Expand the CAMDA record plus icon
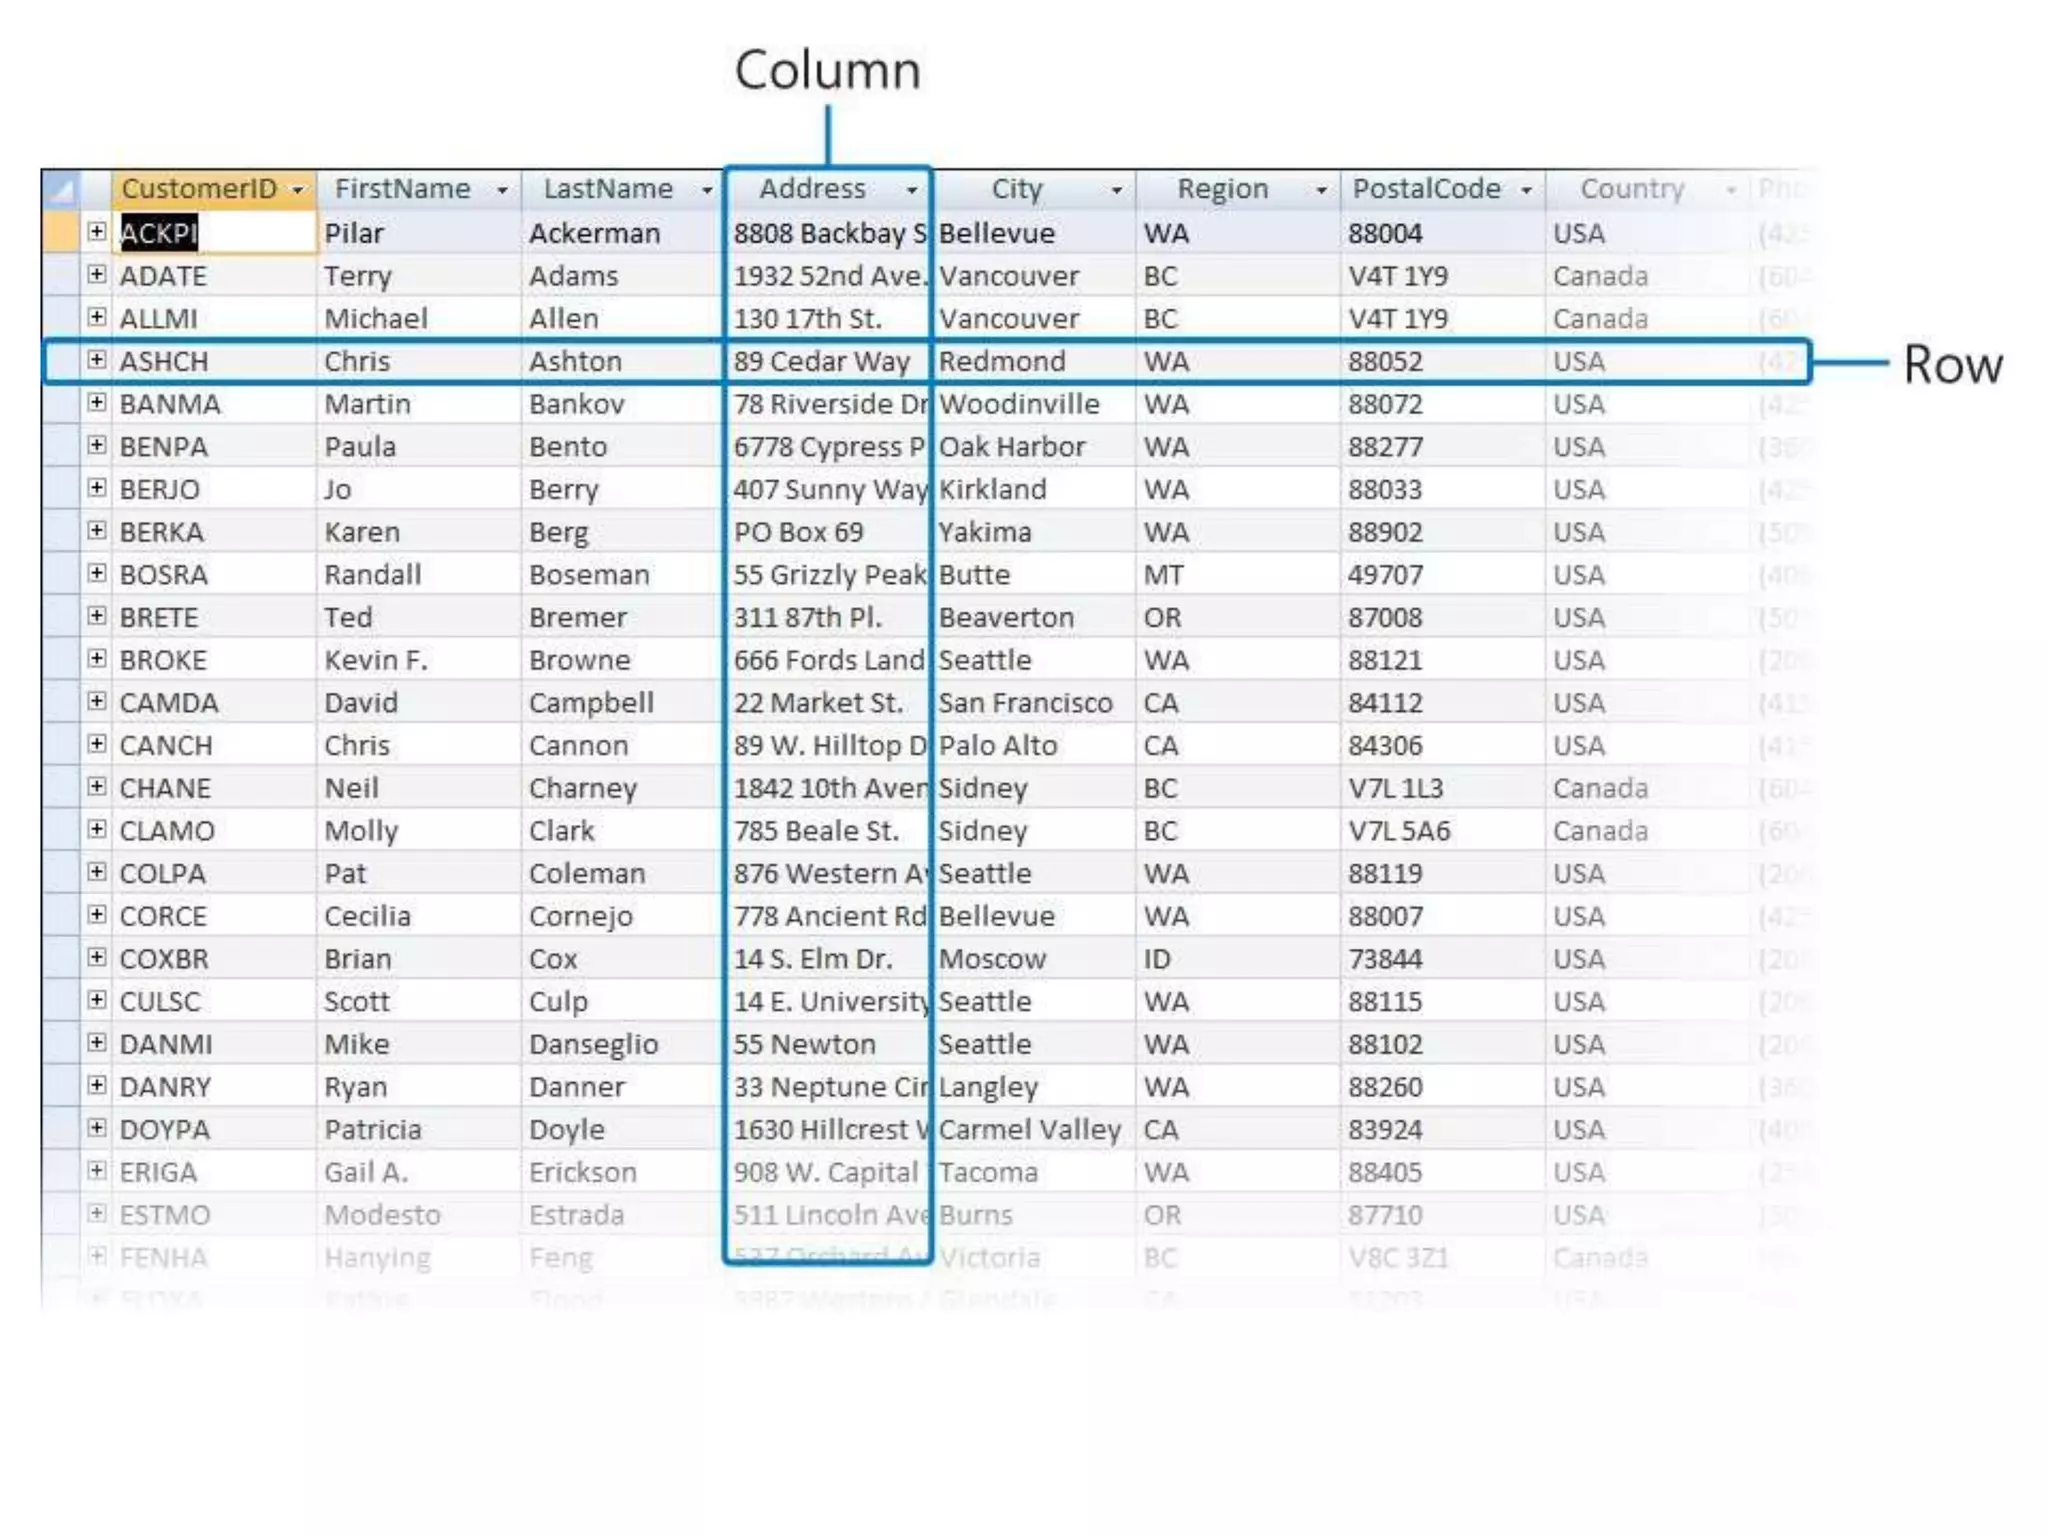 click(96, 701)
